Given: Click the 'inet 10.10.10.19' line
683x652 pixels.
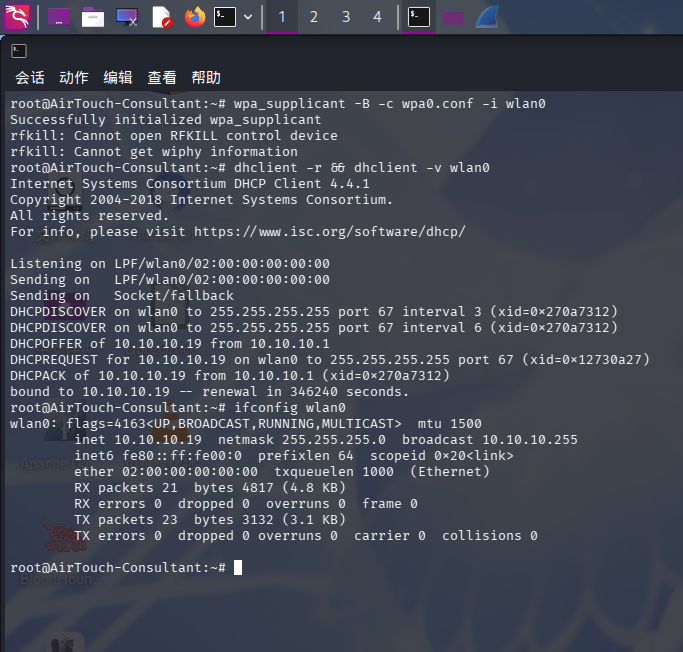Looking at the screenshot, I should click(x=326, y=440).
